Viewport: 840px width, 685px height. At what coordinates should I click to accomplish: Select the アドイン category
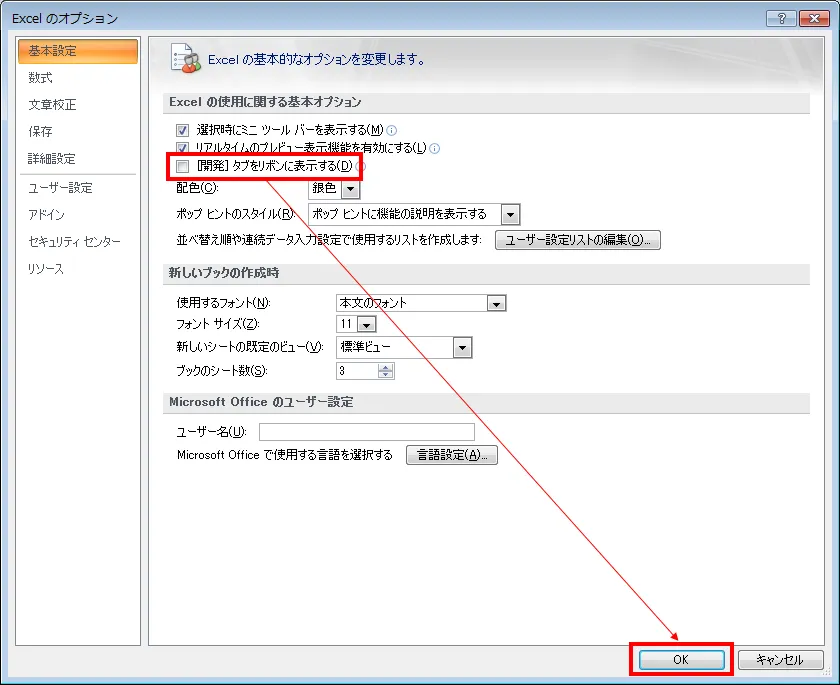78,215
